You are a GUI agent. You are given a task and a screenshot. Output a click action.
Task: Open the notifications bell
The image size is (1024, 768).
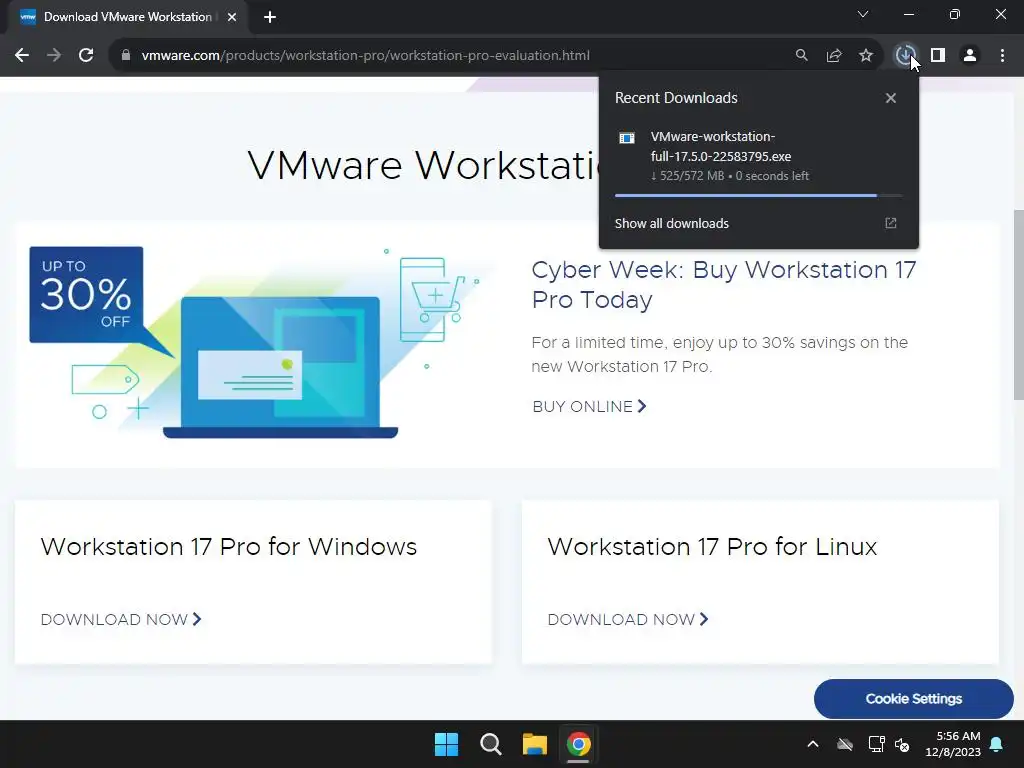pyautogui.click(x=997, y=744)
